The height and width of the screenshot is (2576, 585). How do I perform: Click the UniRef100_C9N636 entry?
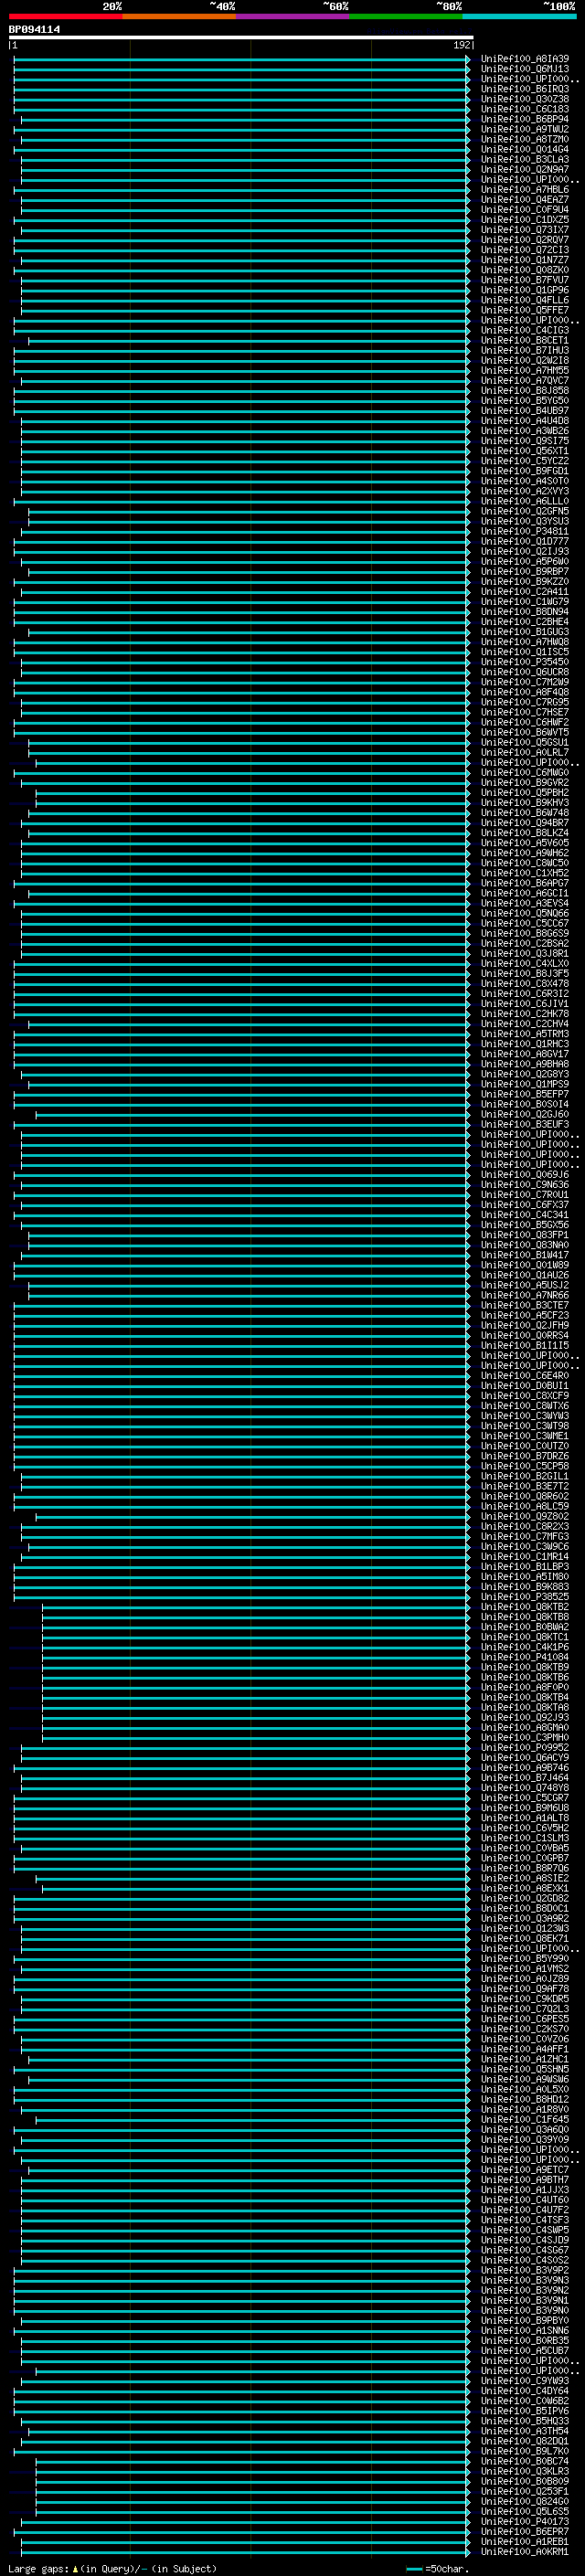[x=524, y=1185]
